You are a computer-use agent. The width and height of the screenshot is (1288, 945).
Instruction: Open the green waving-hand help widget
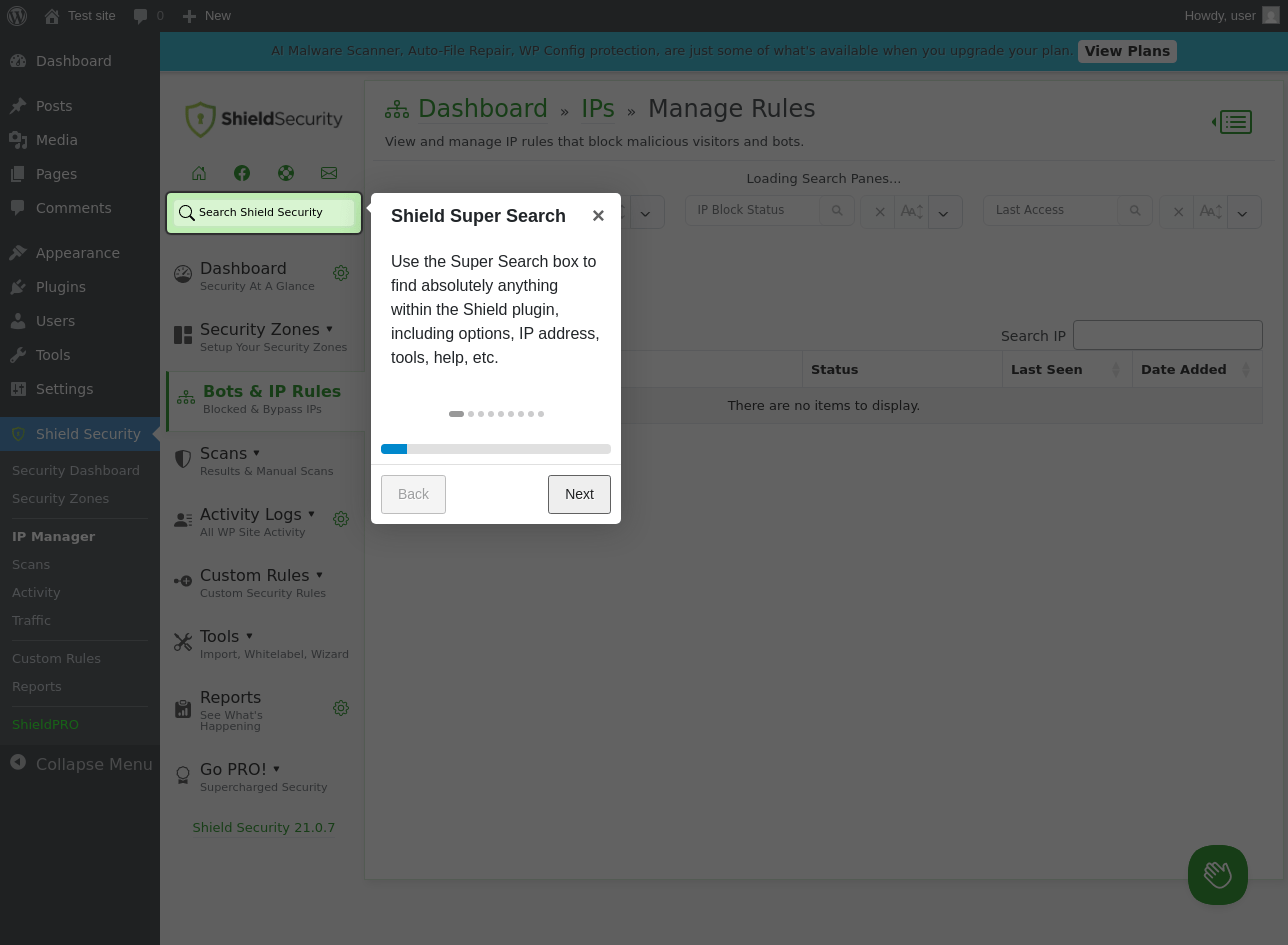coord(1218,875)
